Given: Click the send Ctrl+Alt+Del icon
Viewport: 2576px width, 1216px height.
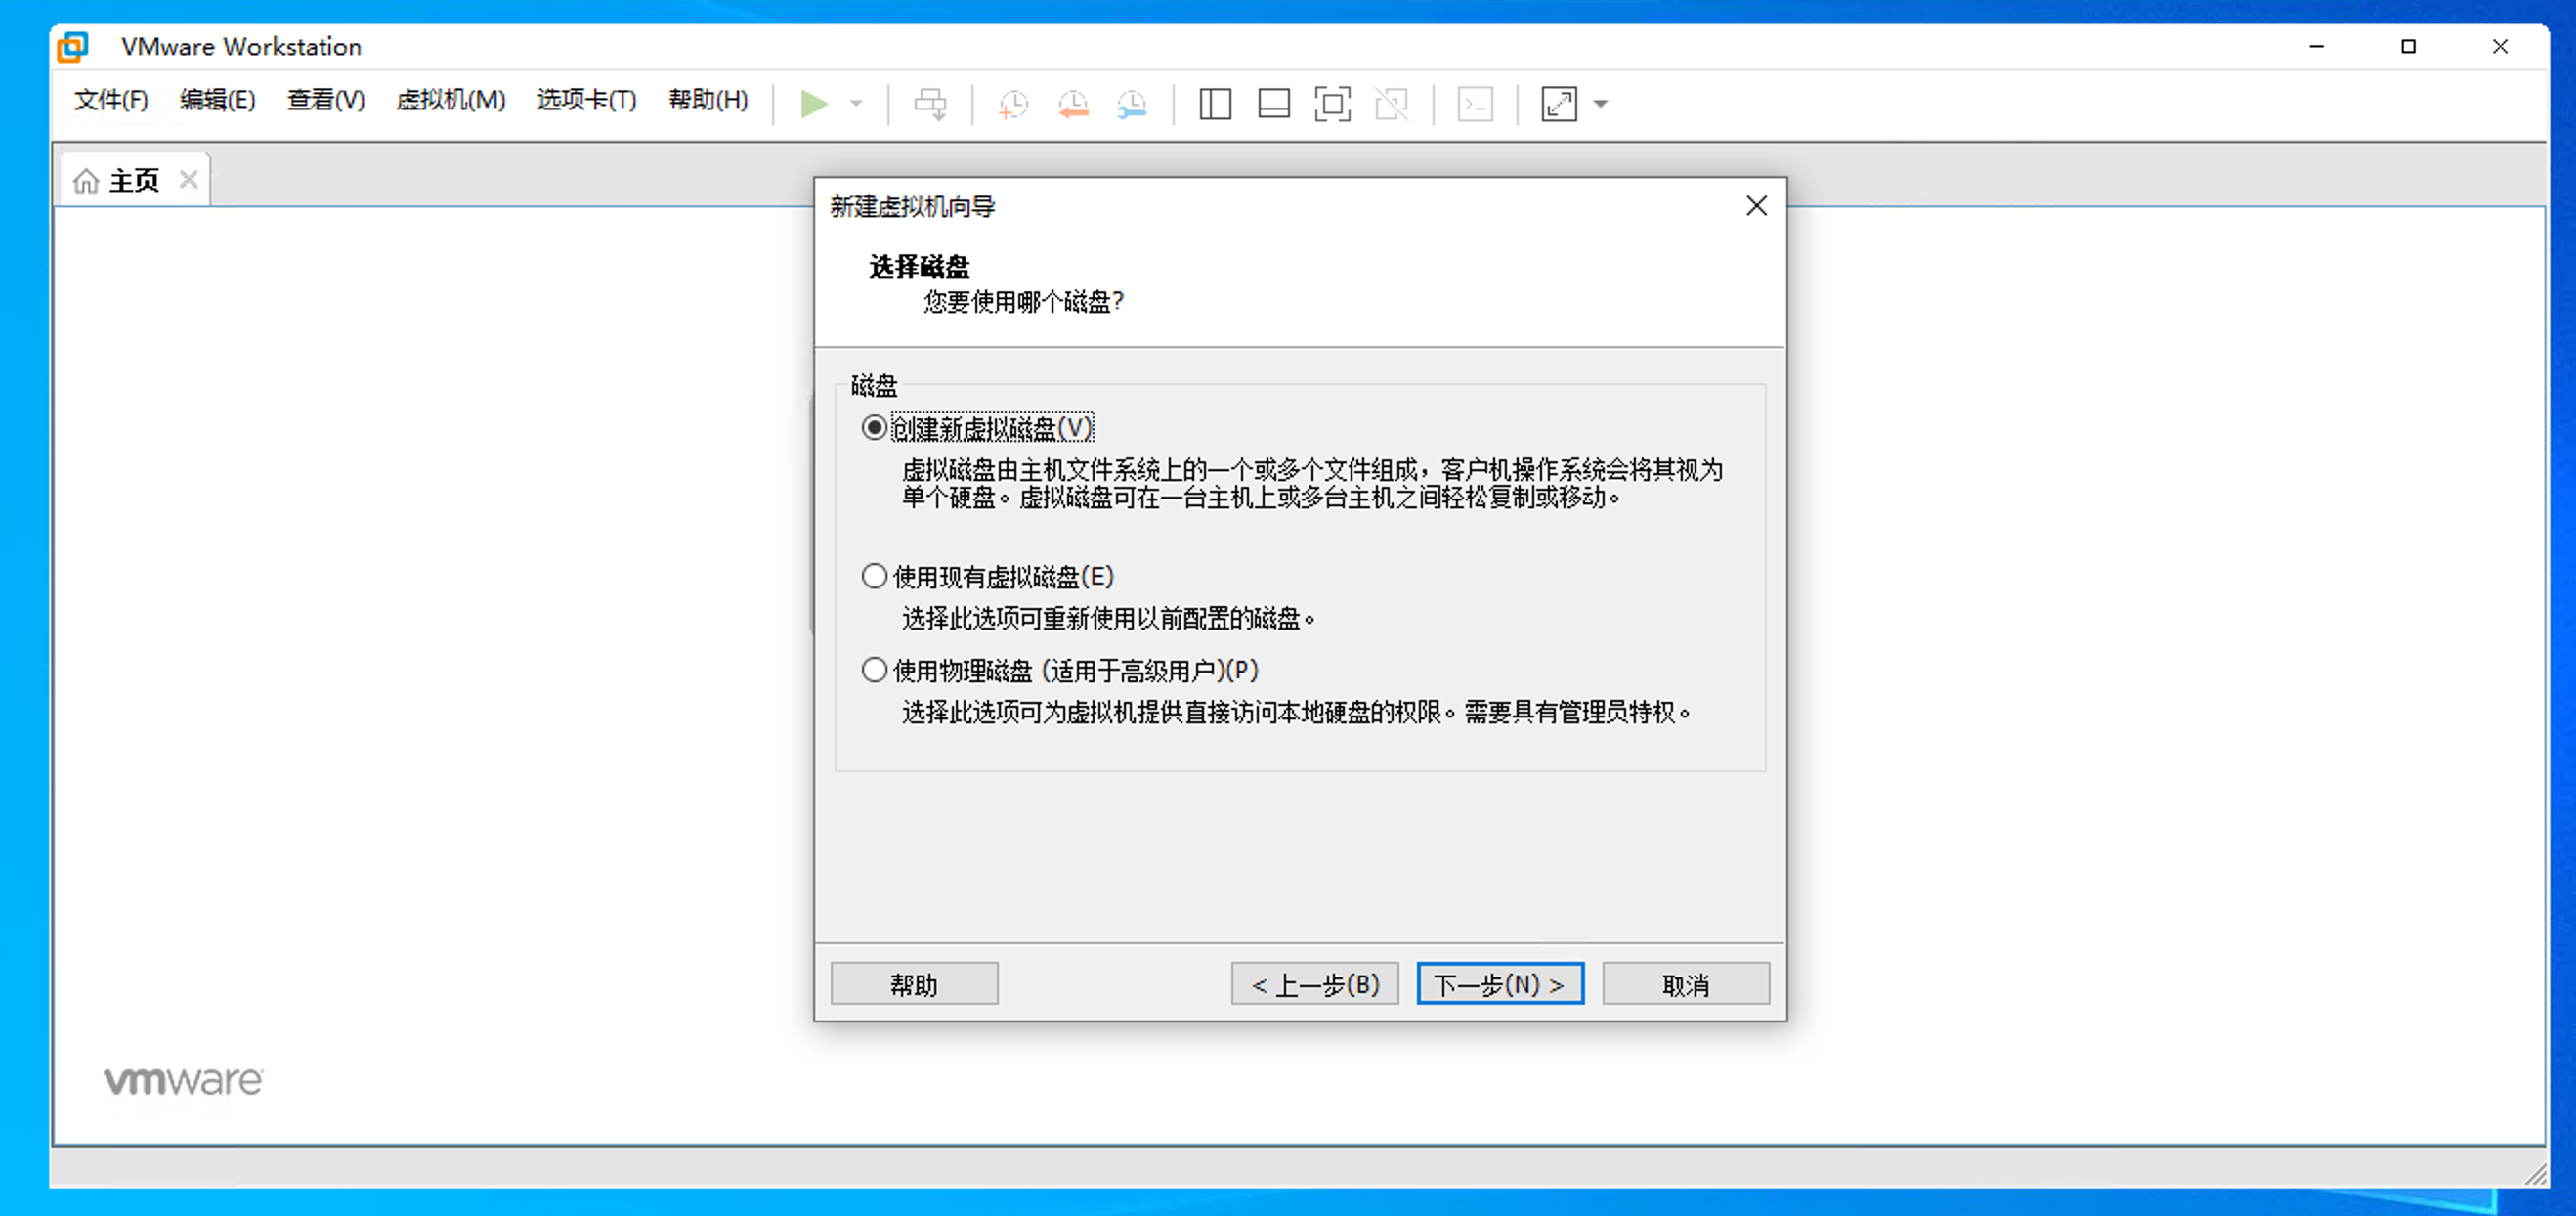Looking at the screenshot, I should pyautogui.click(x=930, y=103).
